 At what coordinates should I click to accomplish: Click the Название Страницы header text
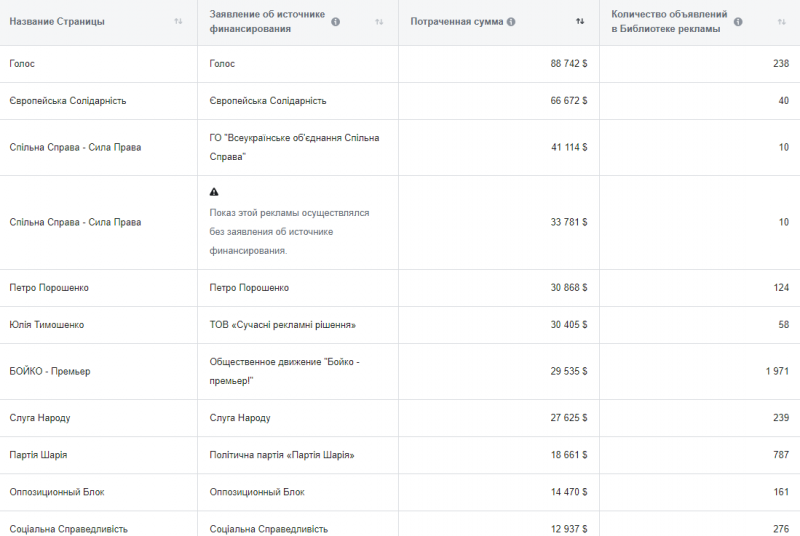57,22
